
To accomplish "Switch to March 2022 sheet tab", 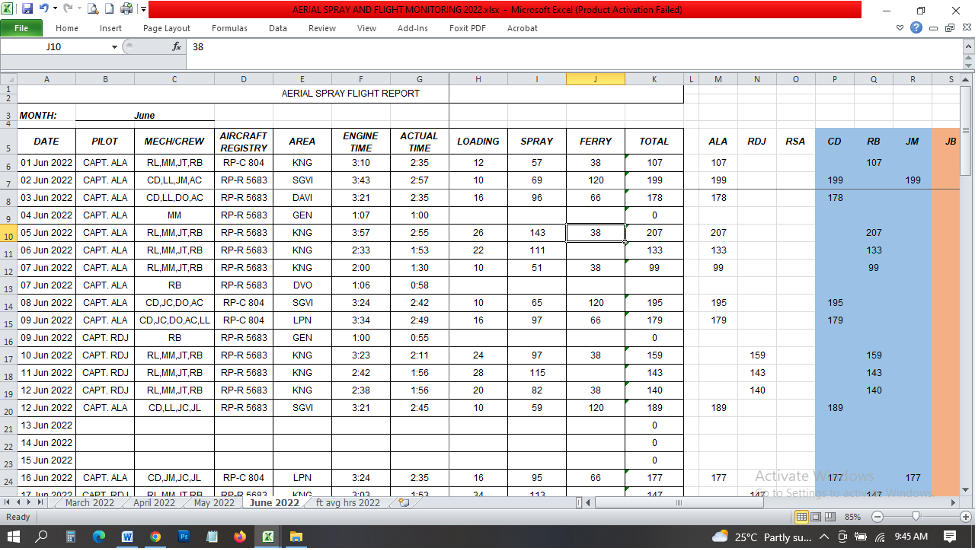I will [x=90, y=503].
